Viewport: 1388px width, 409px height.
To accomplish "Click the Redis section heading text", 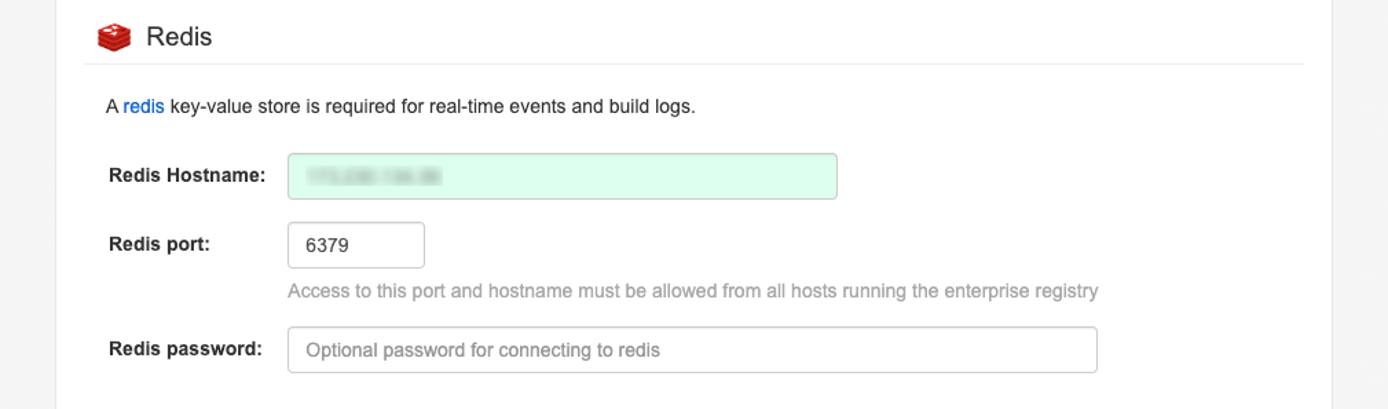I will click(x=179, y=37).
